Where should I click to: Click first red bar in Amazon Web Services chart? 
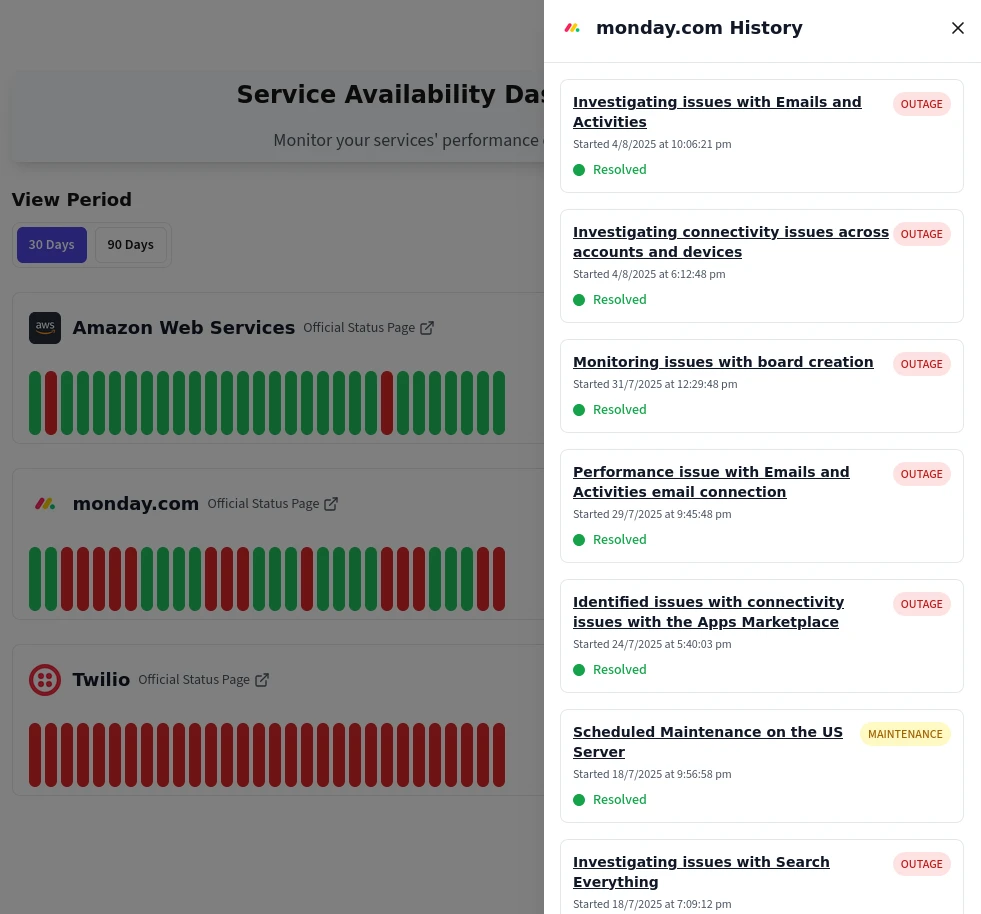click(51, 403)
